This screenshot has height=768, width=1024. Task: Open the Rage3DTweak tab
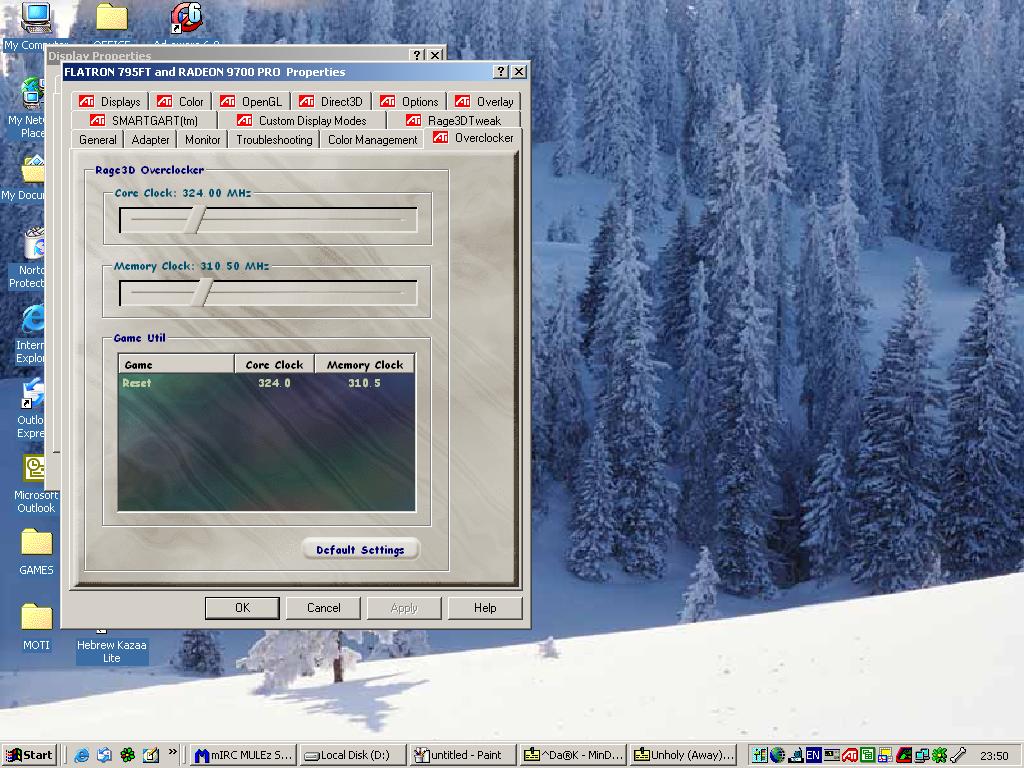tap(453, 120)
